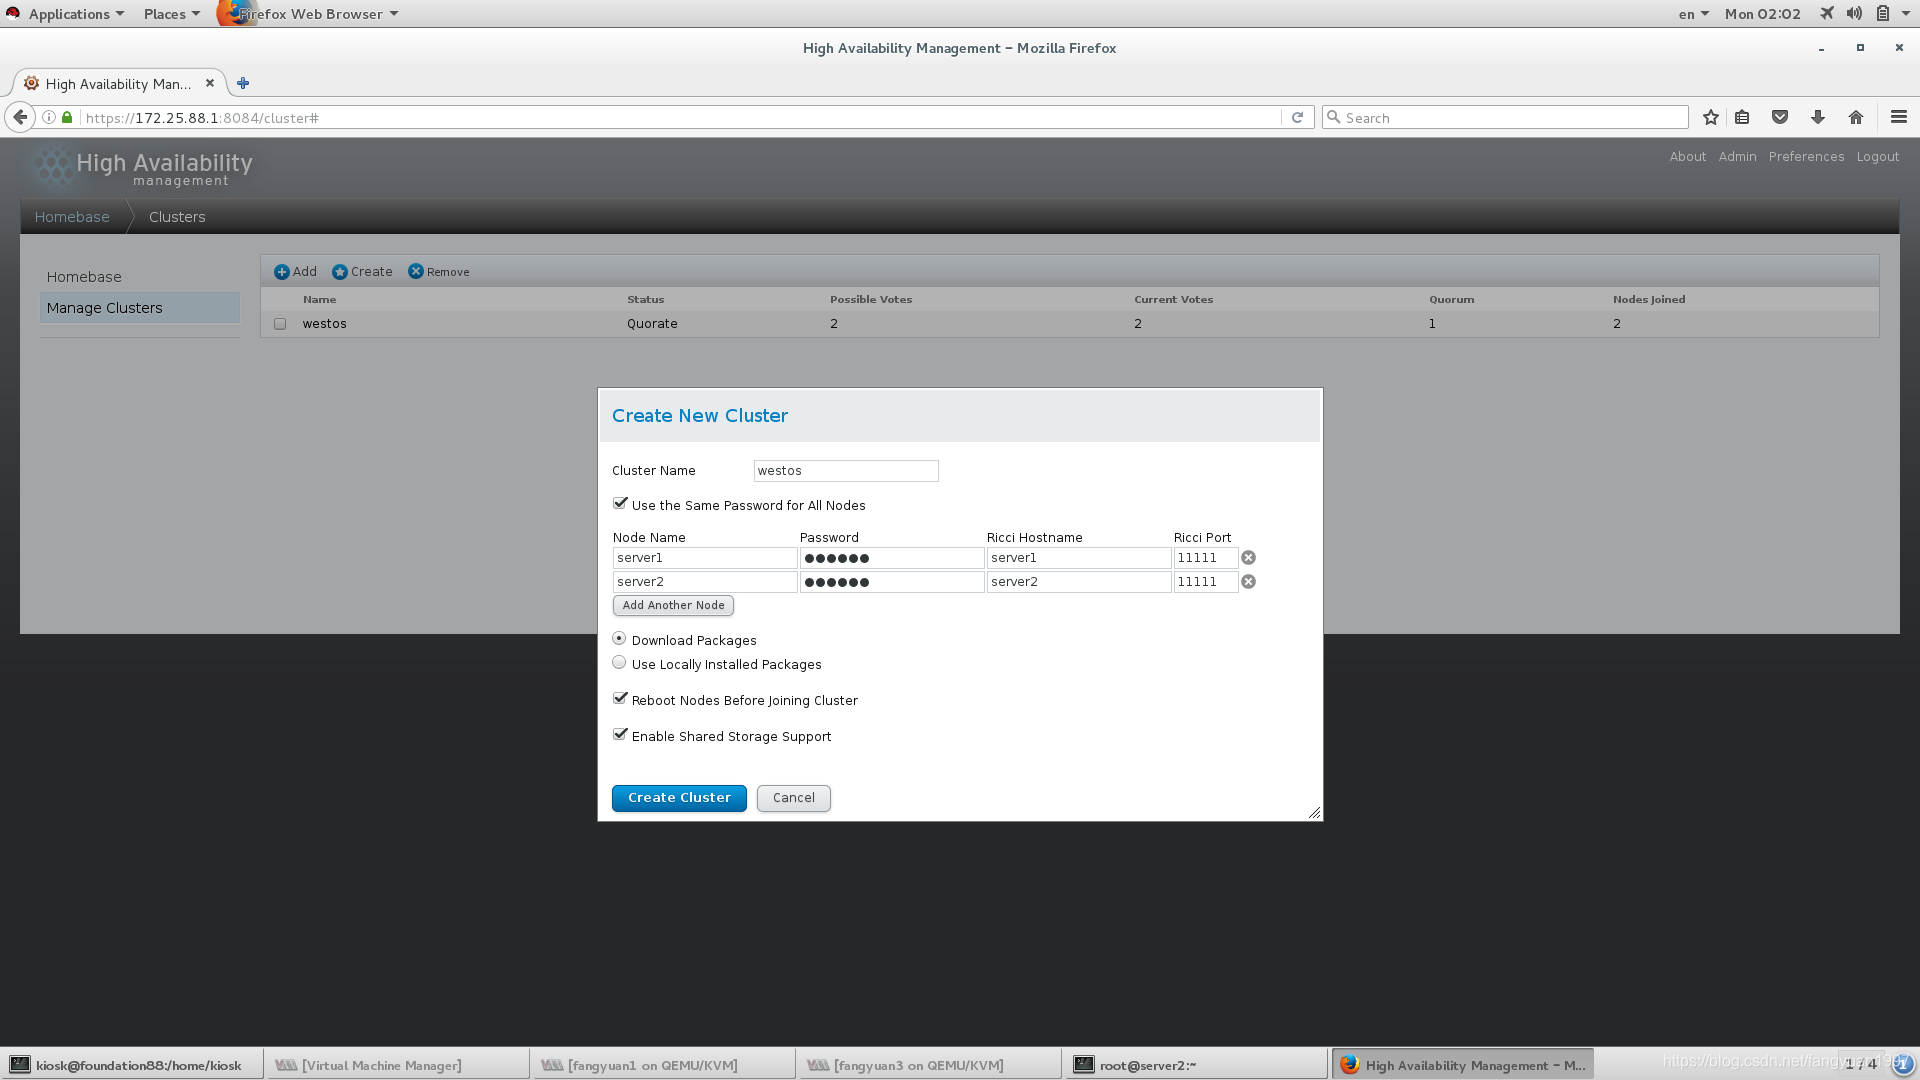Uncheck Use the Same Password for All Nodes
This screenshot has height=1080, width=1920.
tap(620, 504)
